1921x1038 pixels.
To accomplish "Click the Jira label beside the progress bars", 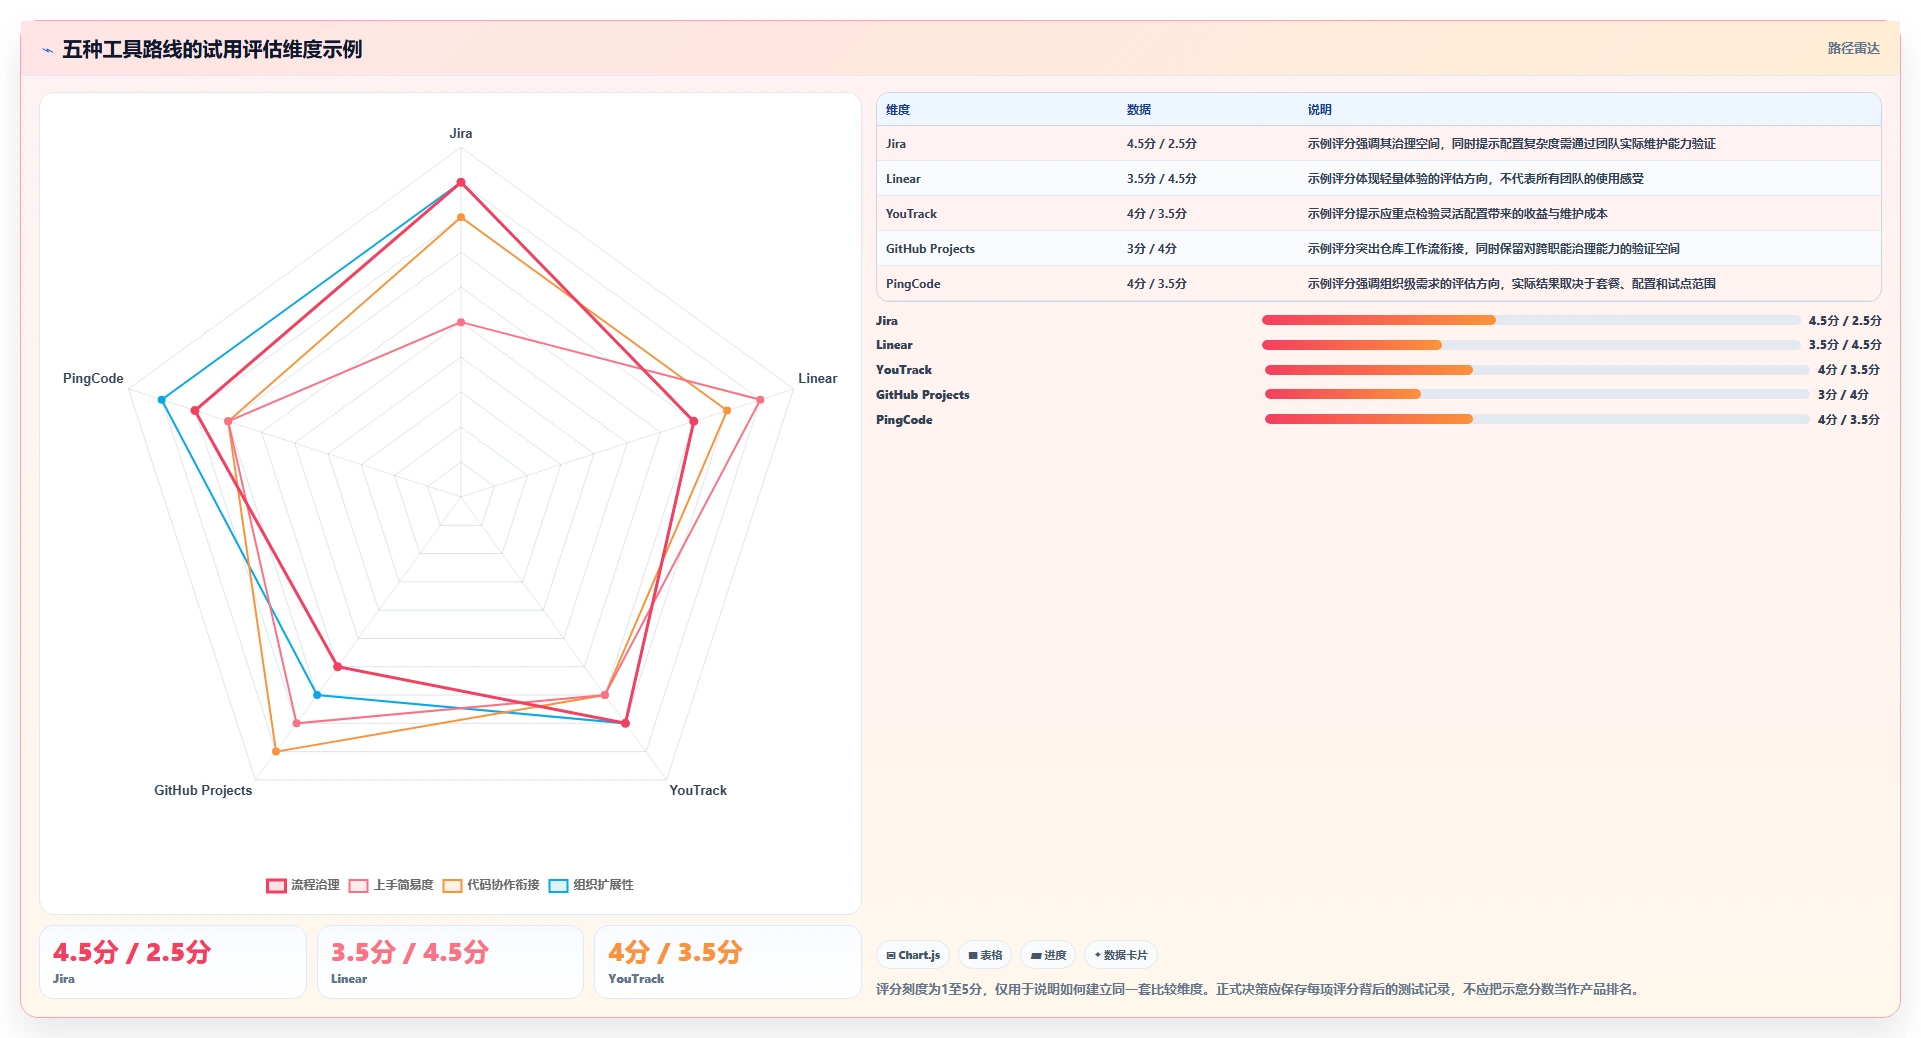I will (x=887, y=321).
